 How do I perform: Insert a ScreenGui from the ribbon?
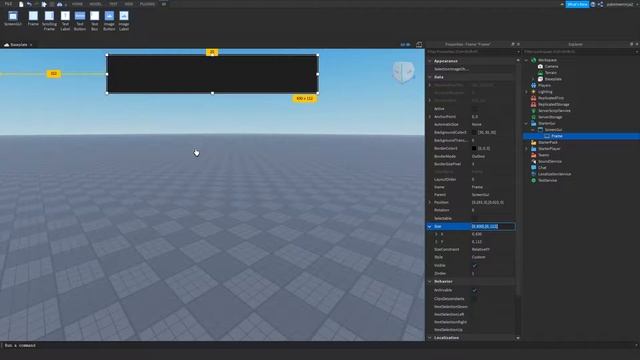click(13, 18)
